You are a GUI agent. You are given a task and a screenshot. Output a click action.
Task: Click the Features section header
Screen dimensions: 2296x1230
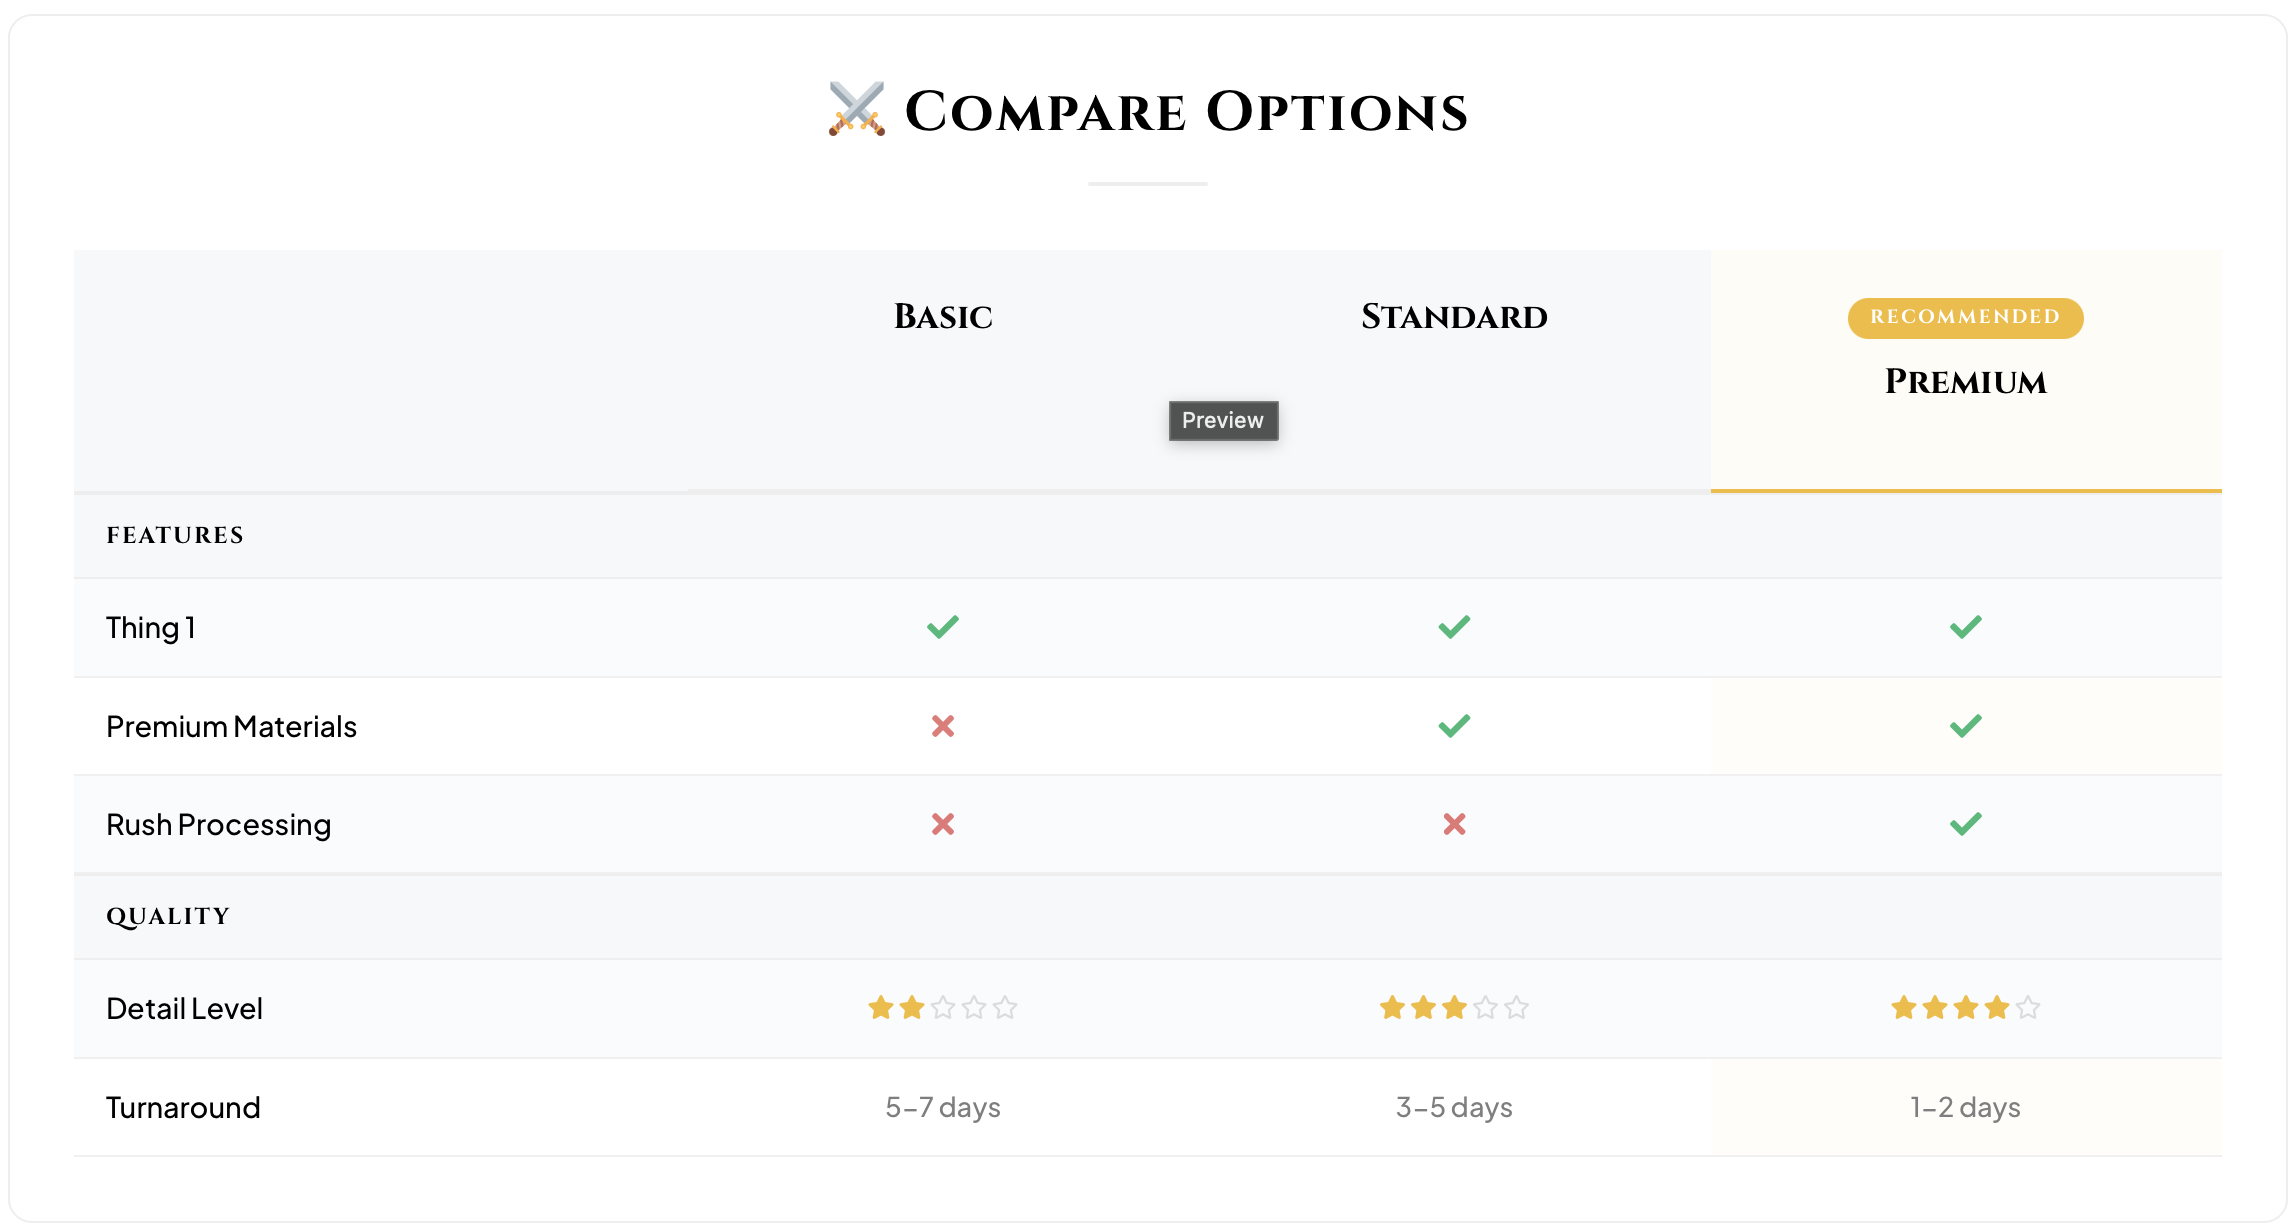tap(175, 535)
